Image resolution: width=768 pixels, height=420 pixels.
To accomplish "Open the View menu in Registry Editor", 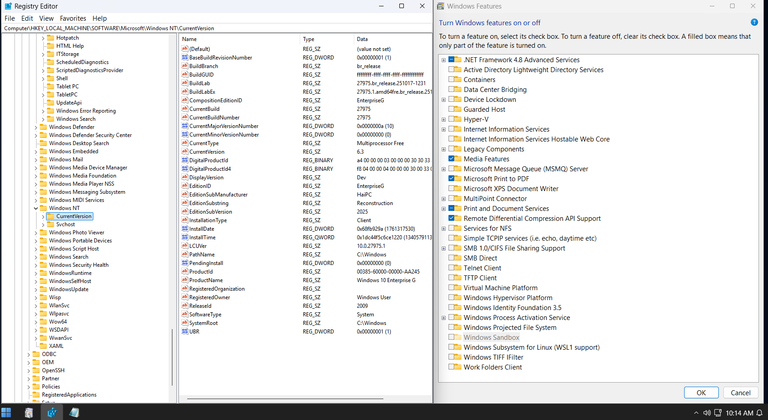I will (x=47, y=18).
